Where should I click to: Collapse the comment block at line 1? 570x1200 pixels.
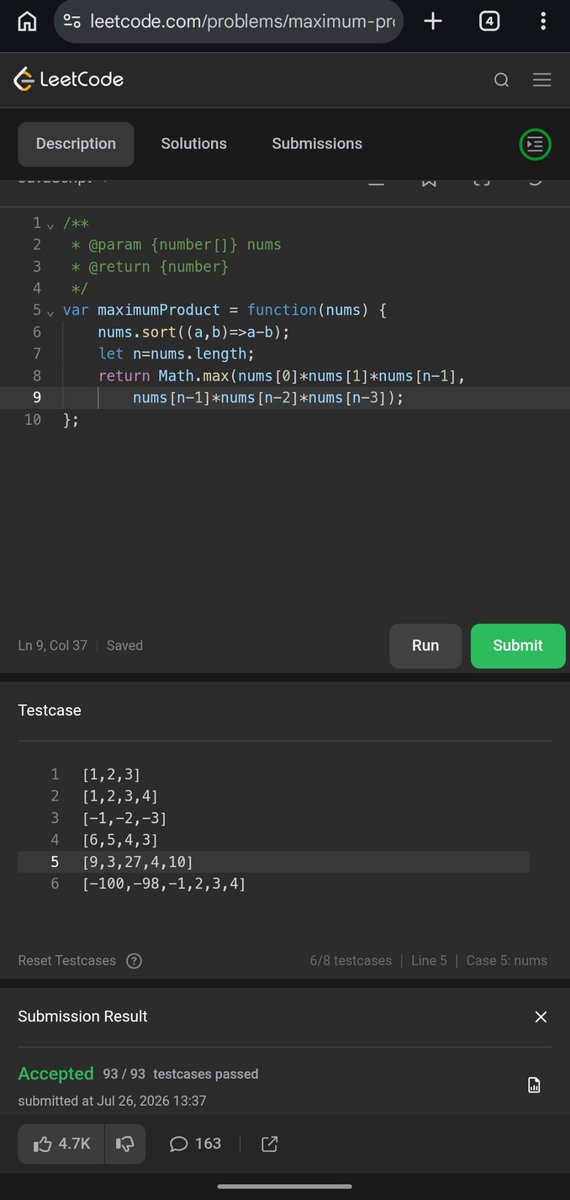50,224
